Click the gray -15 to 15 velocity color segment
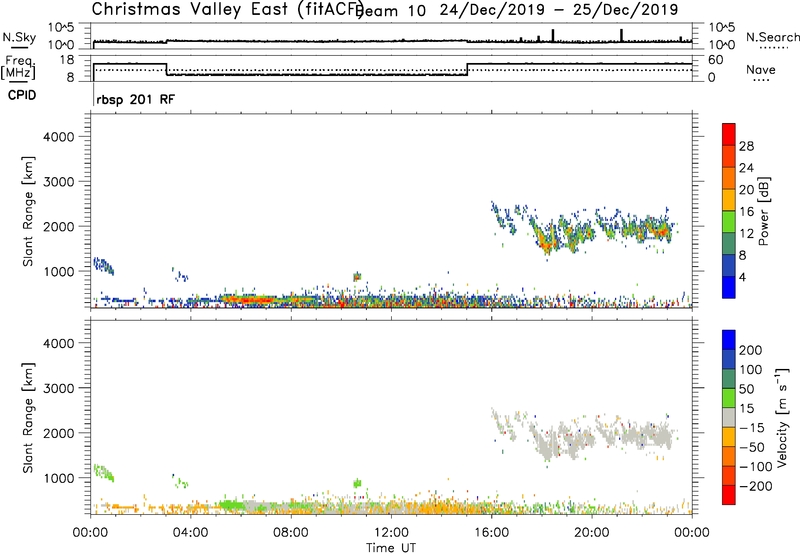Viewport: 800px width, 554px height. (x=729, y=418)
